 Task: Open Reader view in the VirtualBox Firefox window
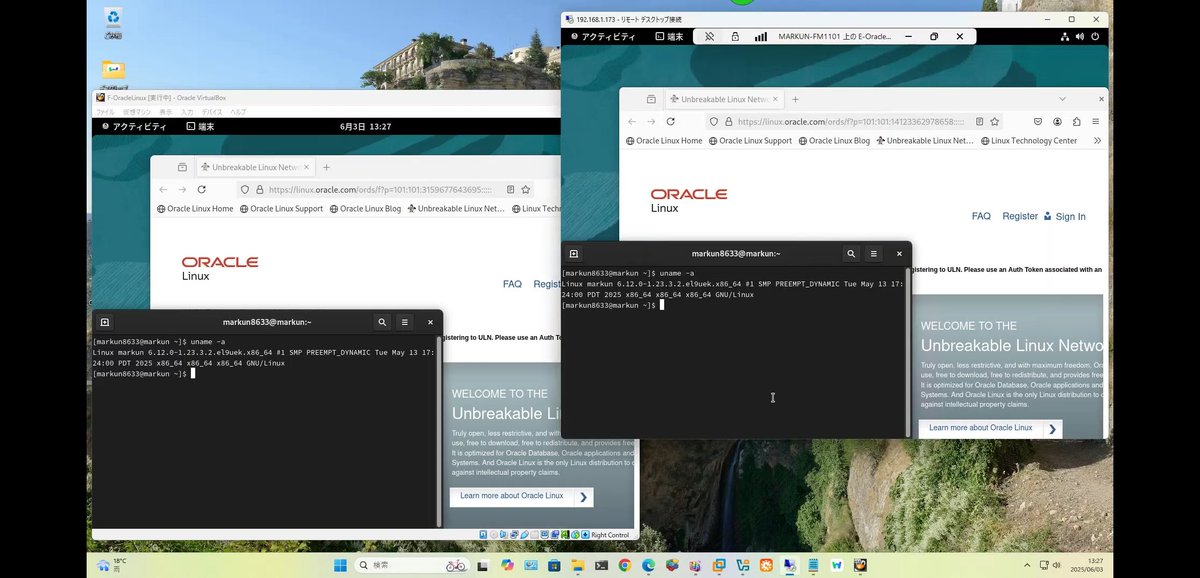coord(509,189)
